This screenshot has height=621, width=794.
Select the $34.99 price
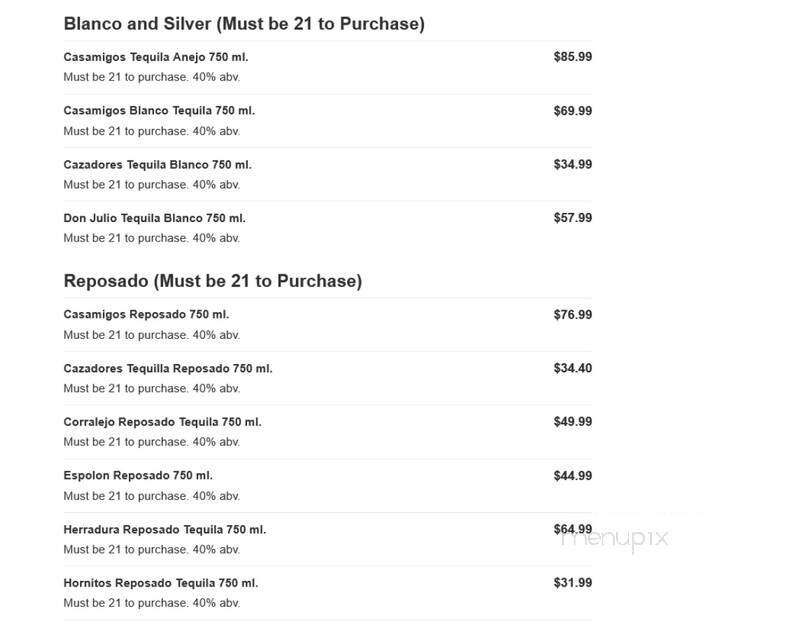coord(572,165)
